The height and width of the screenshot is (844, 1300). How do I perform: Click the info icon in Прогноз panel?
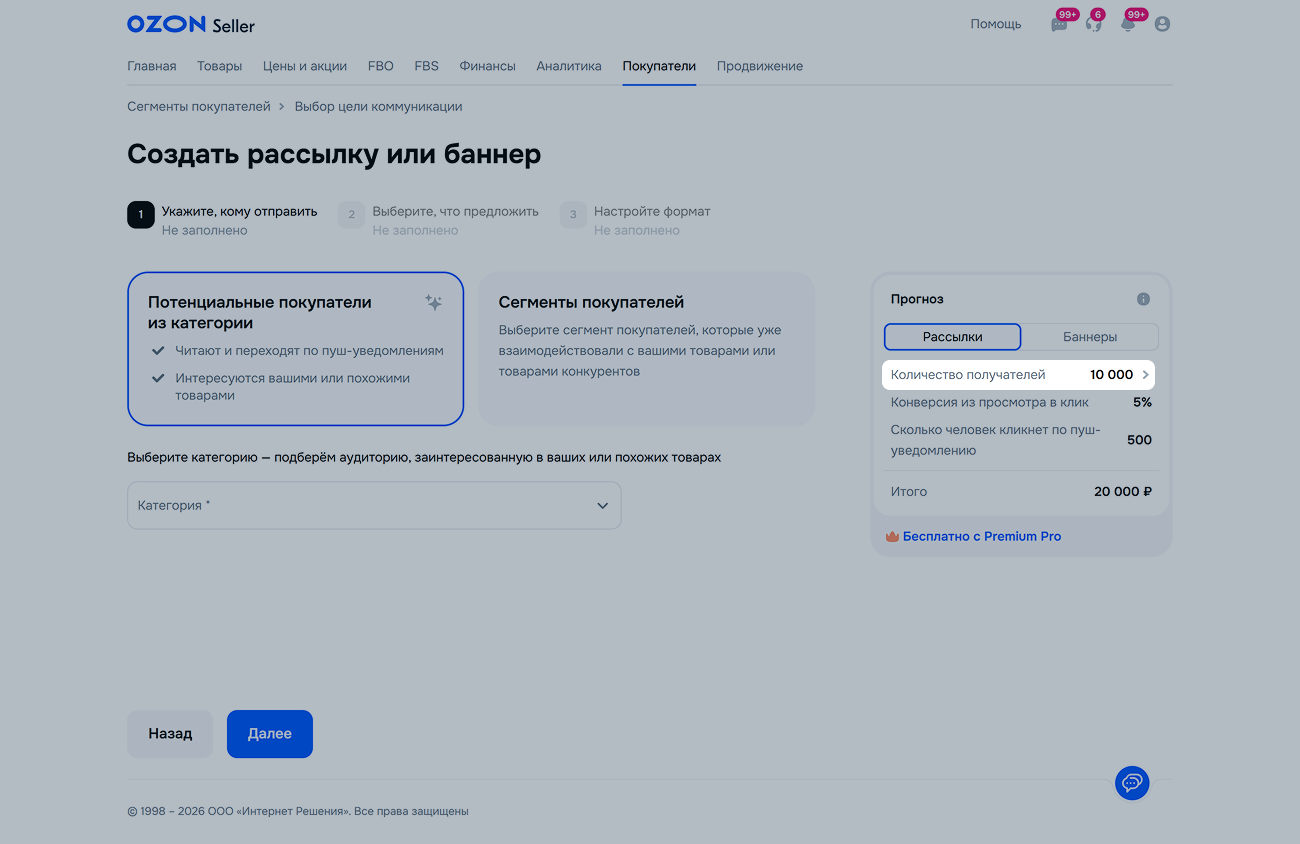click(1143, 299)
